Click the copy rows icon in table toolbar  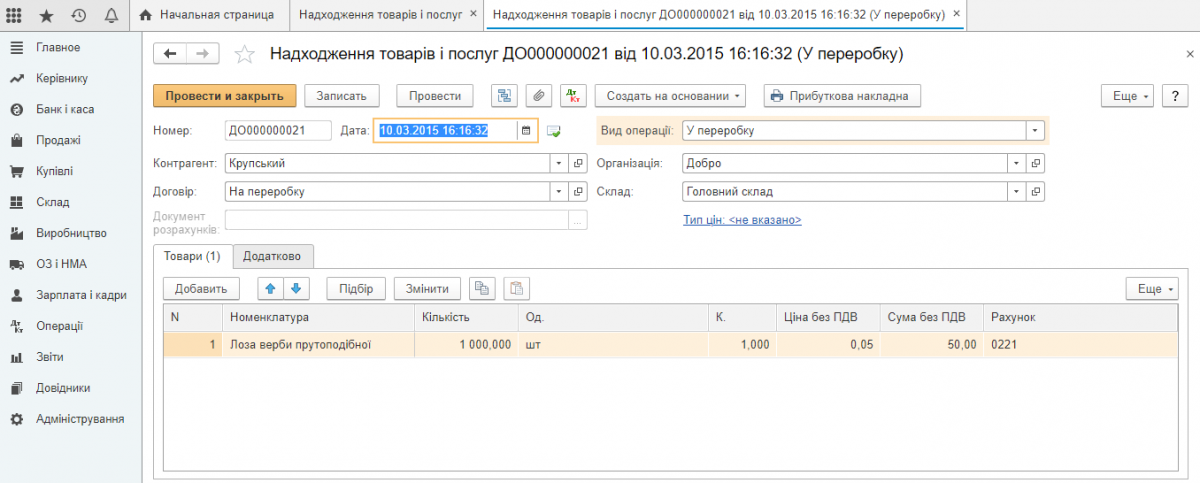coord(483,289)
